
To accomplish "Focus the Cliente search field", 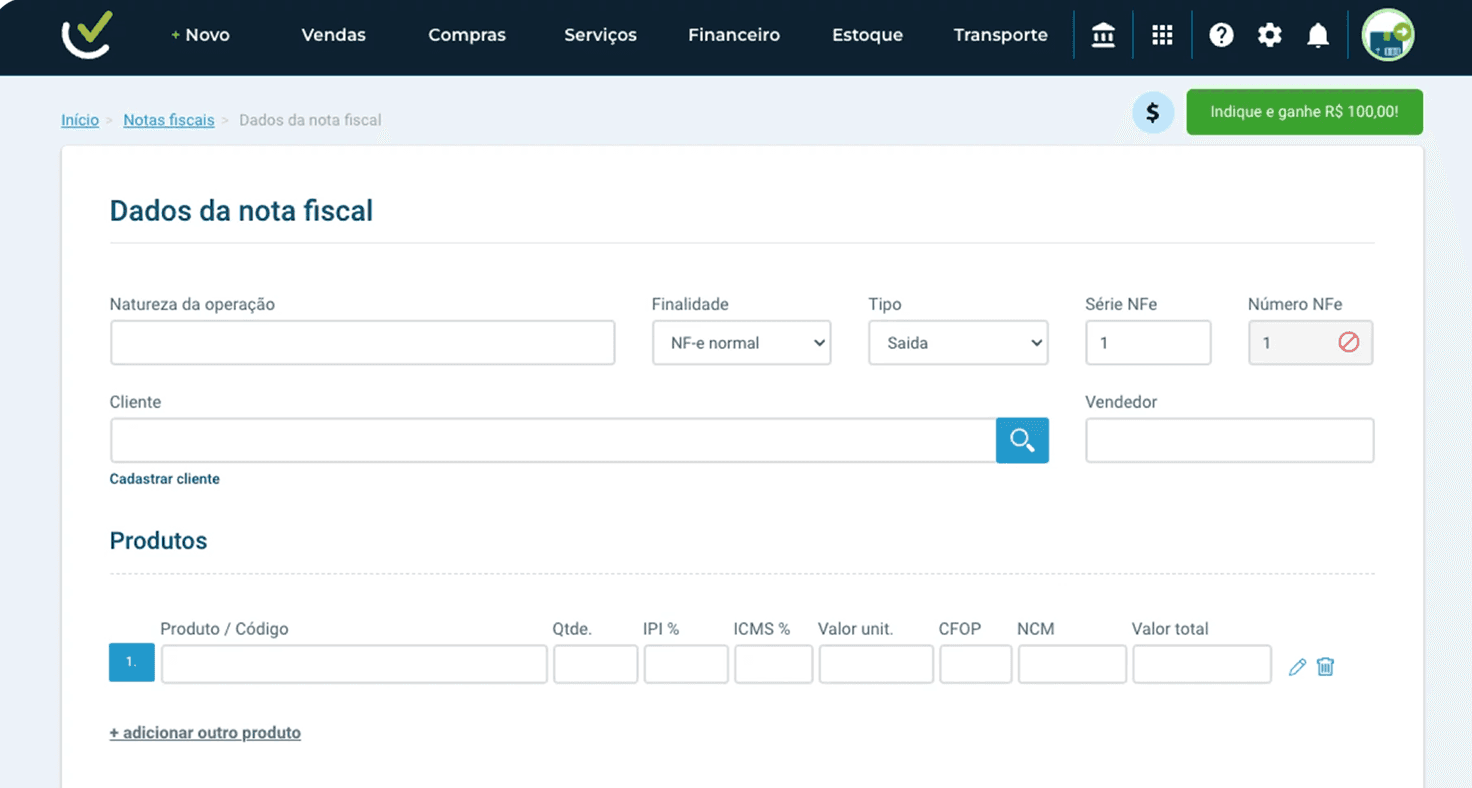I will [x=553, y=440].
